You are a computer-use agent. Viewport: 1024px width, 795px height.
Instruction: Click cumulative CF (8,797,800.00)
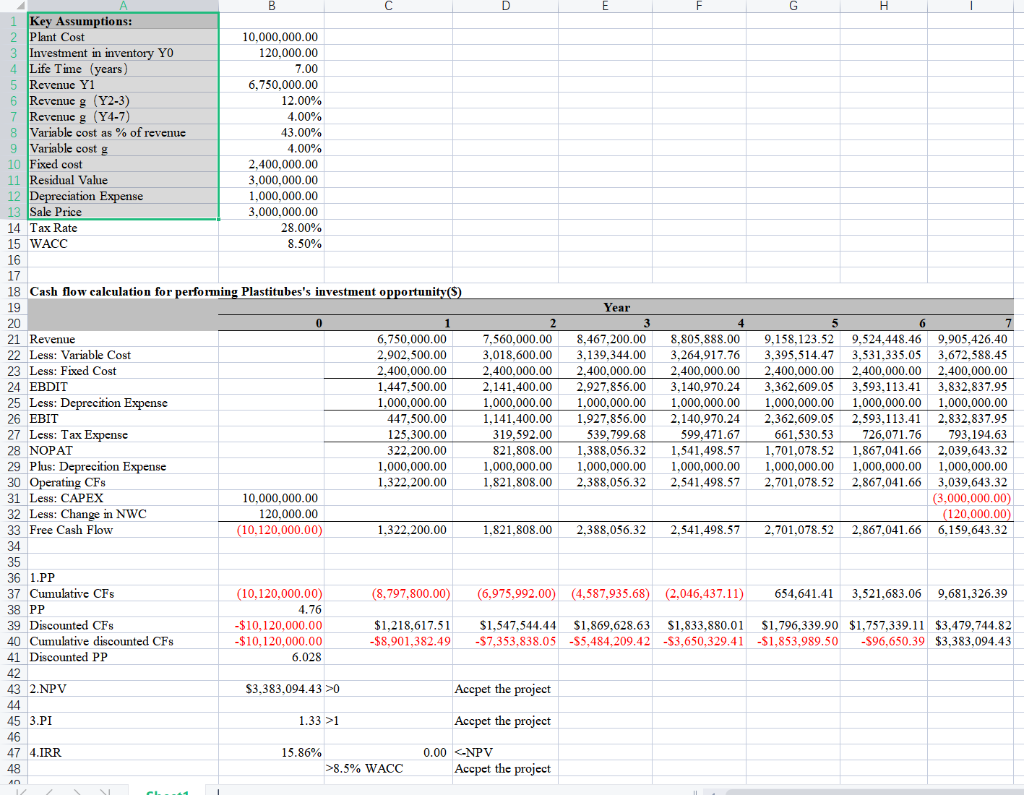click(x=388, y=594)
